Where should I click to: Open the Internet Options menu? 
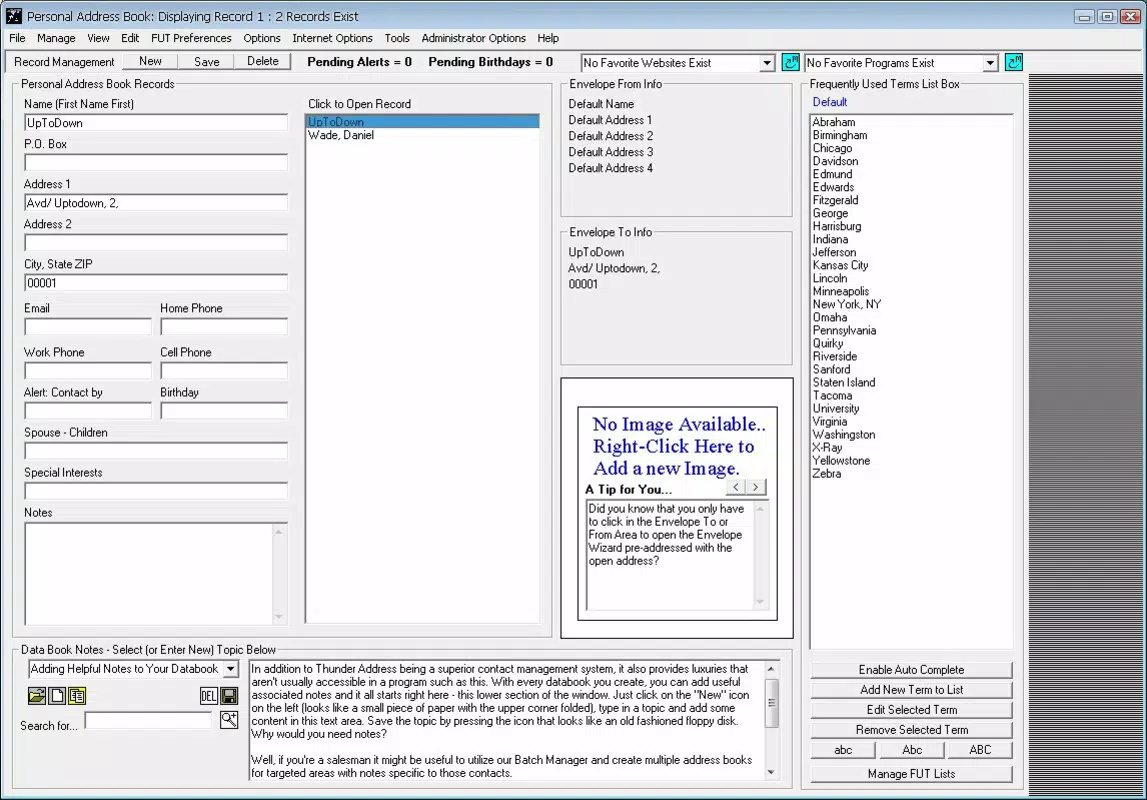[332, 38]
